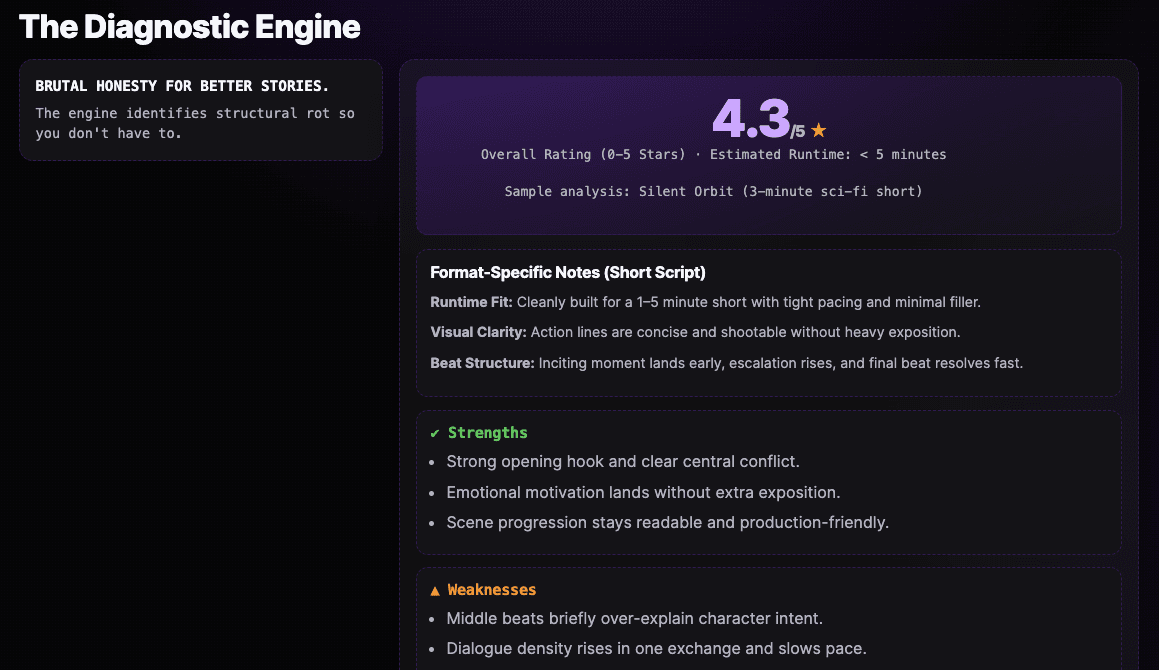The height and width of the screenshot is (670, 1159).
Task: Click The Diagnostic Engine page title
Action: 189,27
